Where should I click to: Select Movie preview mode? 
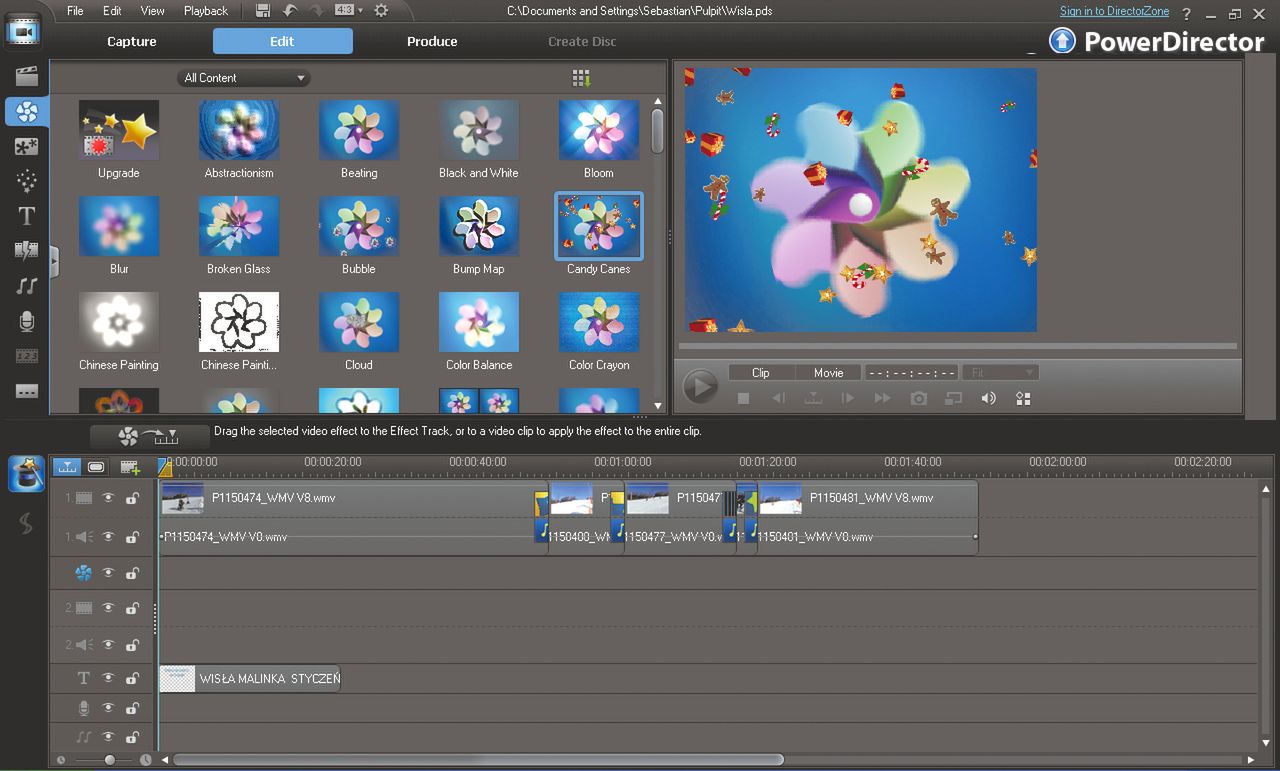(828, 372)
